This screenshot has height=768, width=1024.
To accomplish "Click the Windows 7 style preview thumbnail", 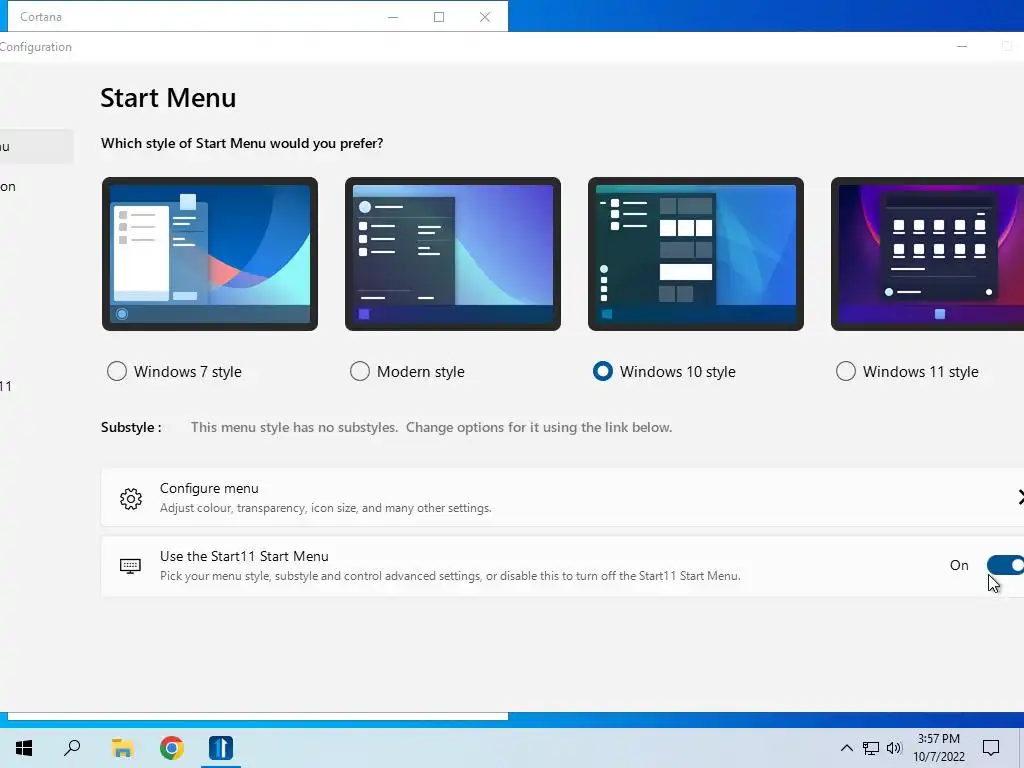I will pyautogui.click(x=210, y=254).
